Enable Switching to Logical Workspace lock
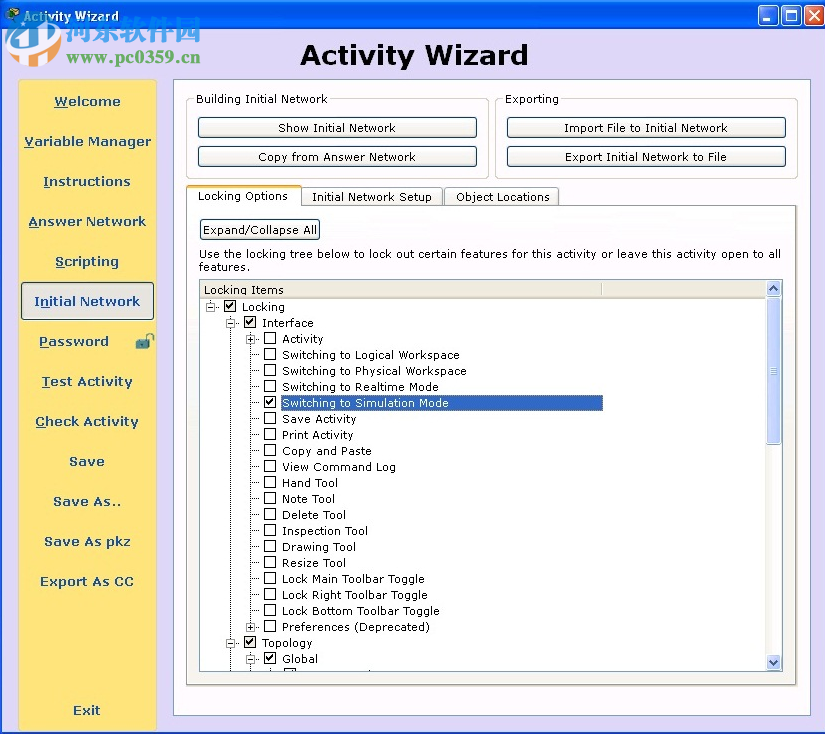The width and height of the screenshot is (825, 734). pos(270,354)
